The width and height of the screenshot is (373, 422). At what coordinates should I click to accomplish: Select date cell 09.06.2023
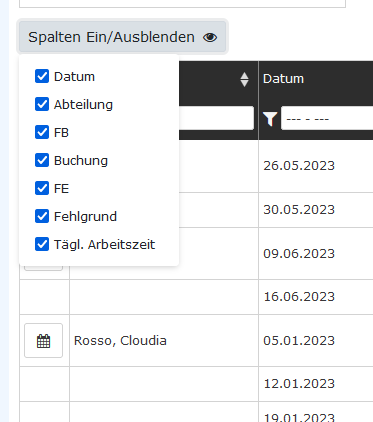(x=299, y=254)
